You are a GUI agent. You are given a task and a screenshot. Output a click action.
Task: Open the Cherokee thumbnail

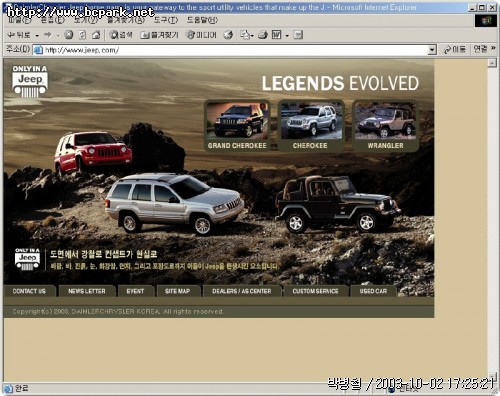(311, 126)
